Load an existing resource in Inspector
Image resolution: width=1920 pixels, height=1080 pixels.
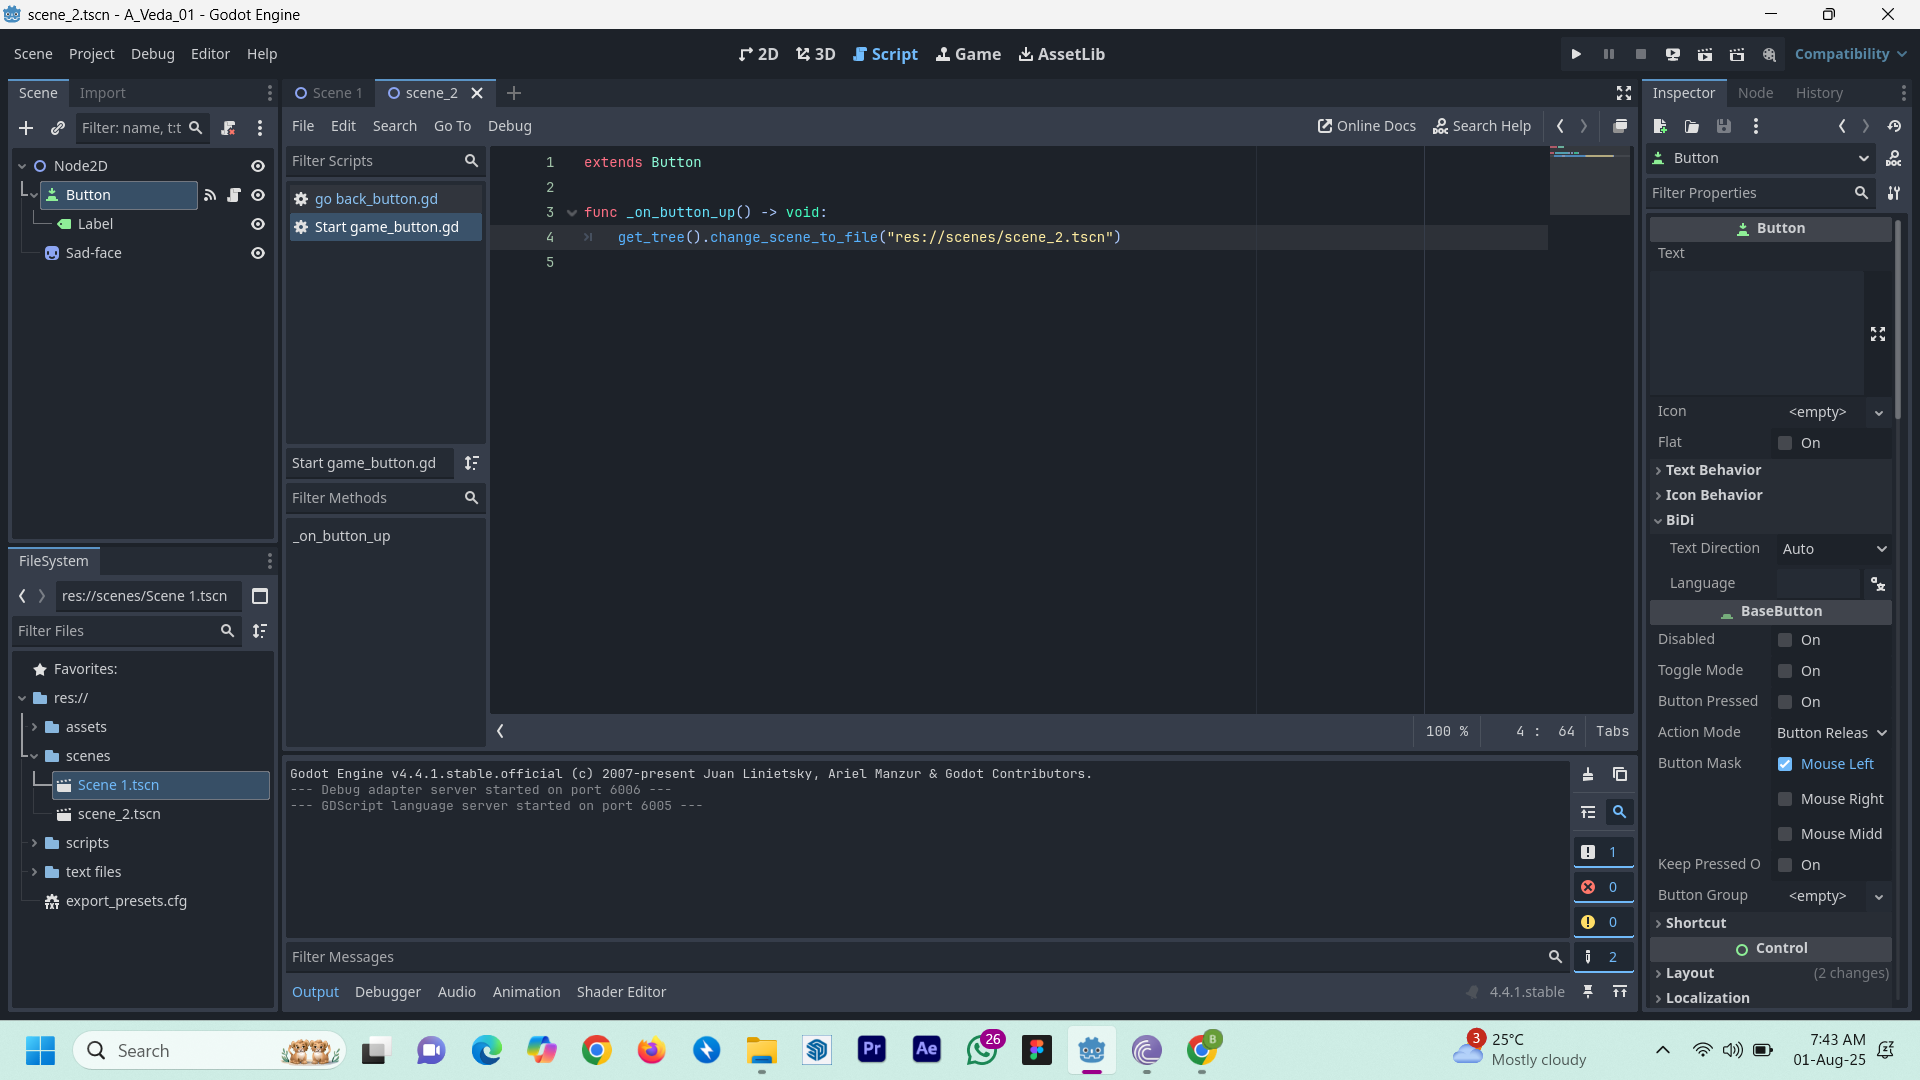point(1692,126)
